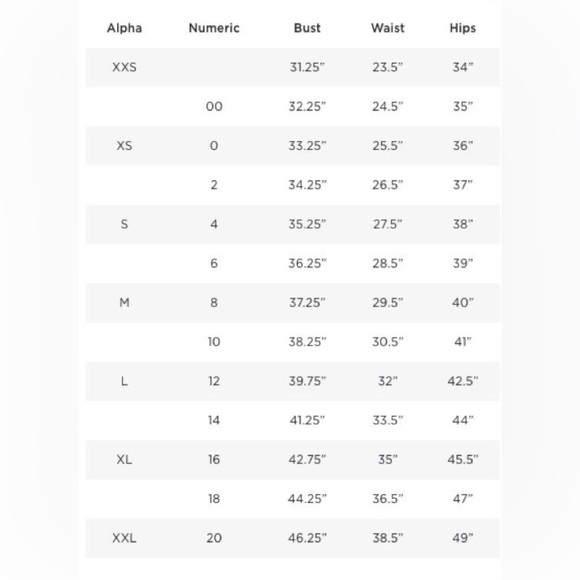
Task: Click the 29.5" waist value
Action: pos(388,303)
